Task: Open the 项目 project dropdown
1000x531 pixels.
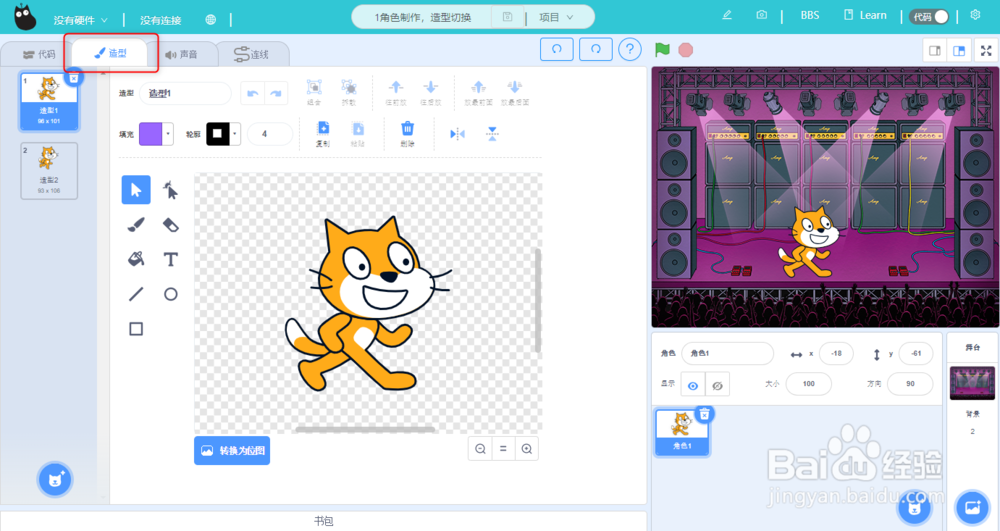Action: (x=556, y=17)
